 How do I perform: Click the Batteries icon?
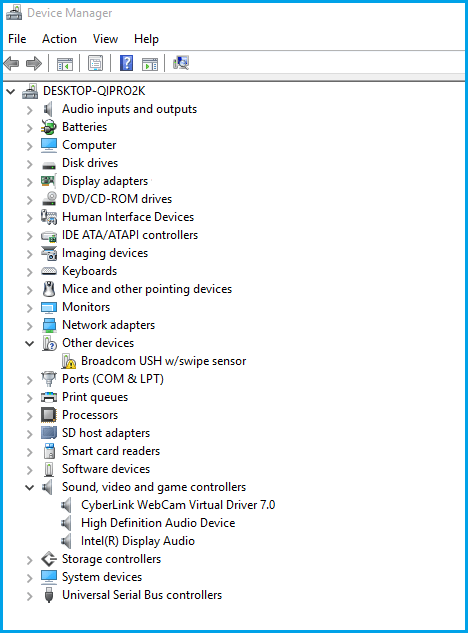click(x=49, y=127)
